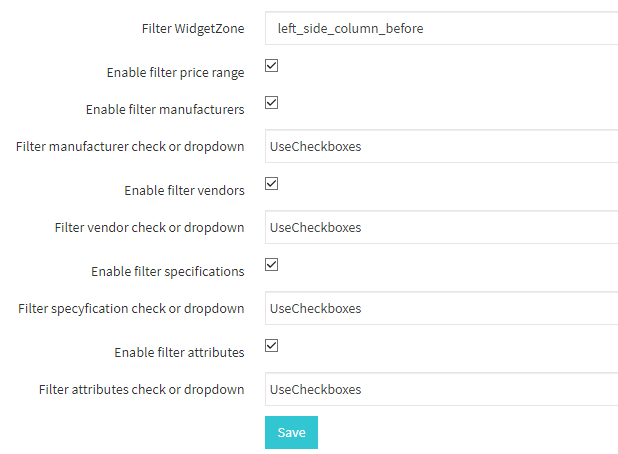This screenshot has height=454, width=618.
Task: Disable the Enable filter vendors checkbox
Action: [272, 184]
